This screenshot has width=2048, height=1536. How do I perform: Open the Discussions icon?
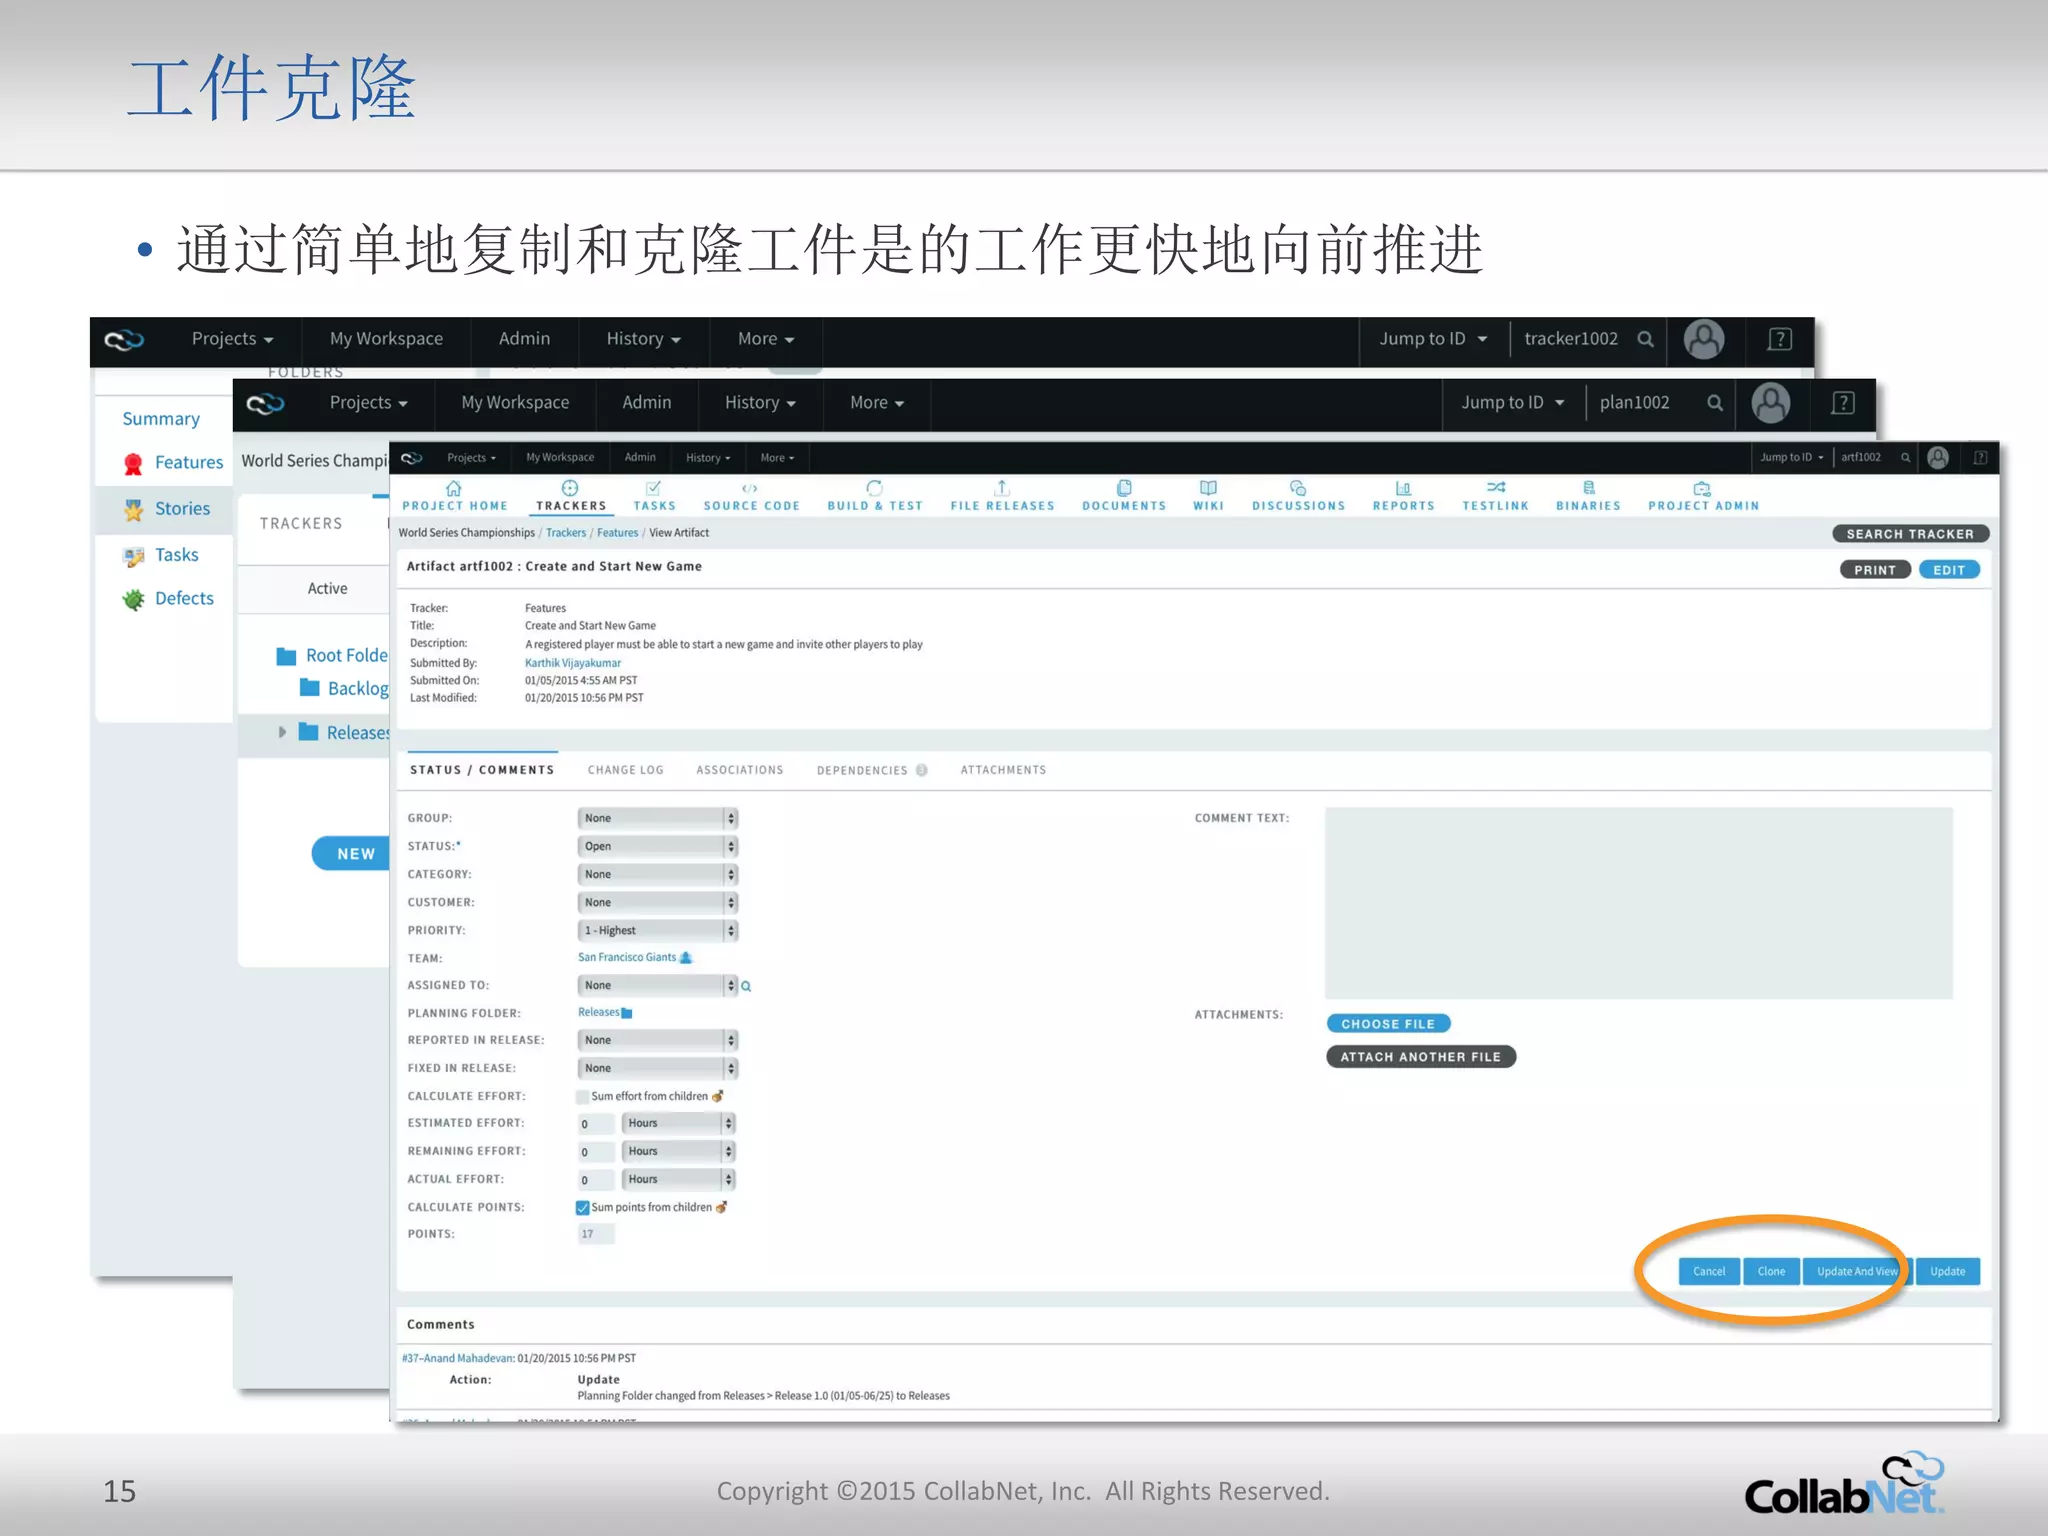point(1297,488)
